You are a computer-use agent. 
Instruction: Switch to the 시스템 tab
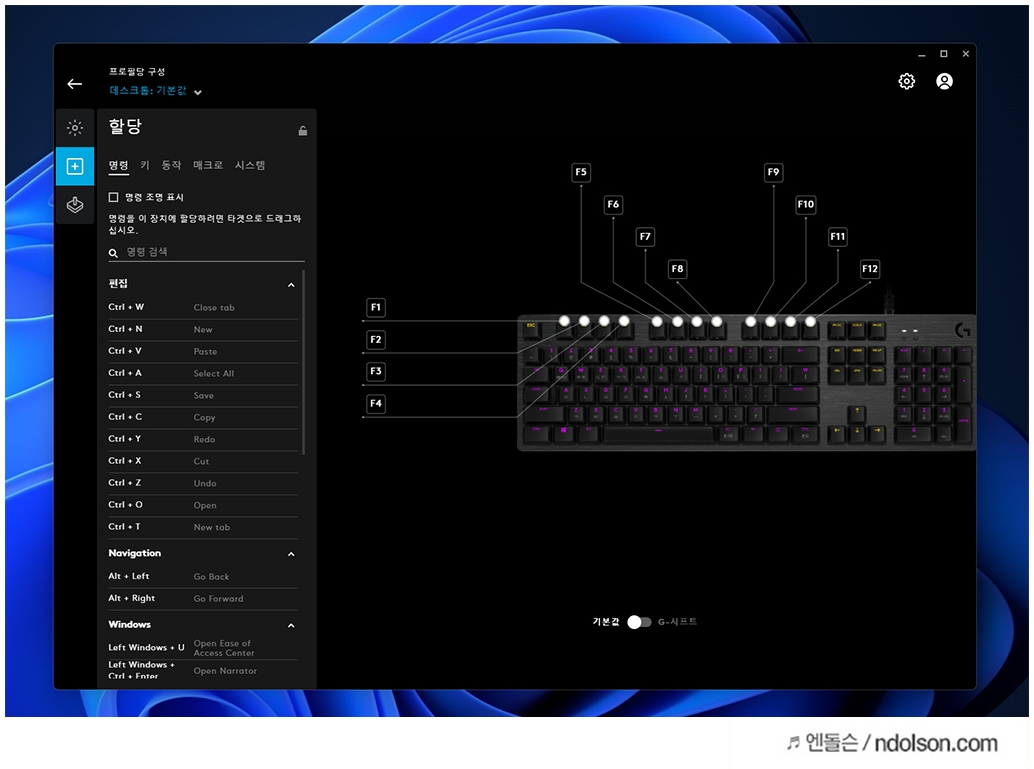[250, 166]
